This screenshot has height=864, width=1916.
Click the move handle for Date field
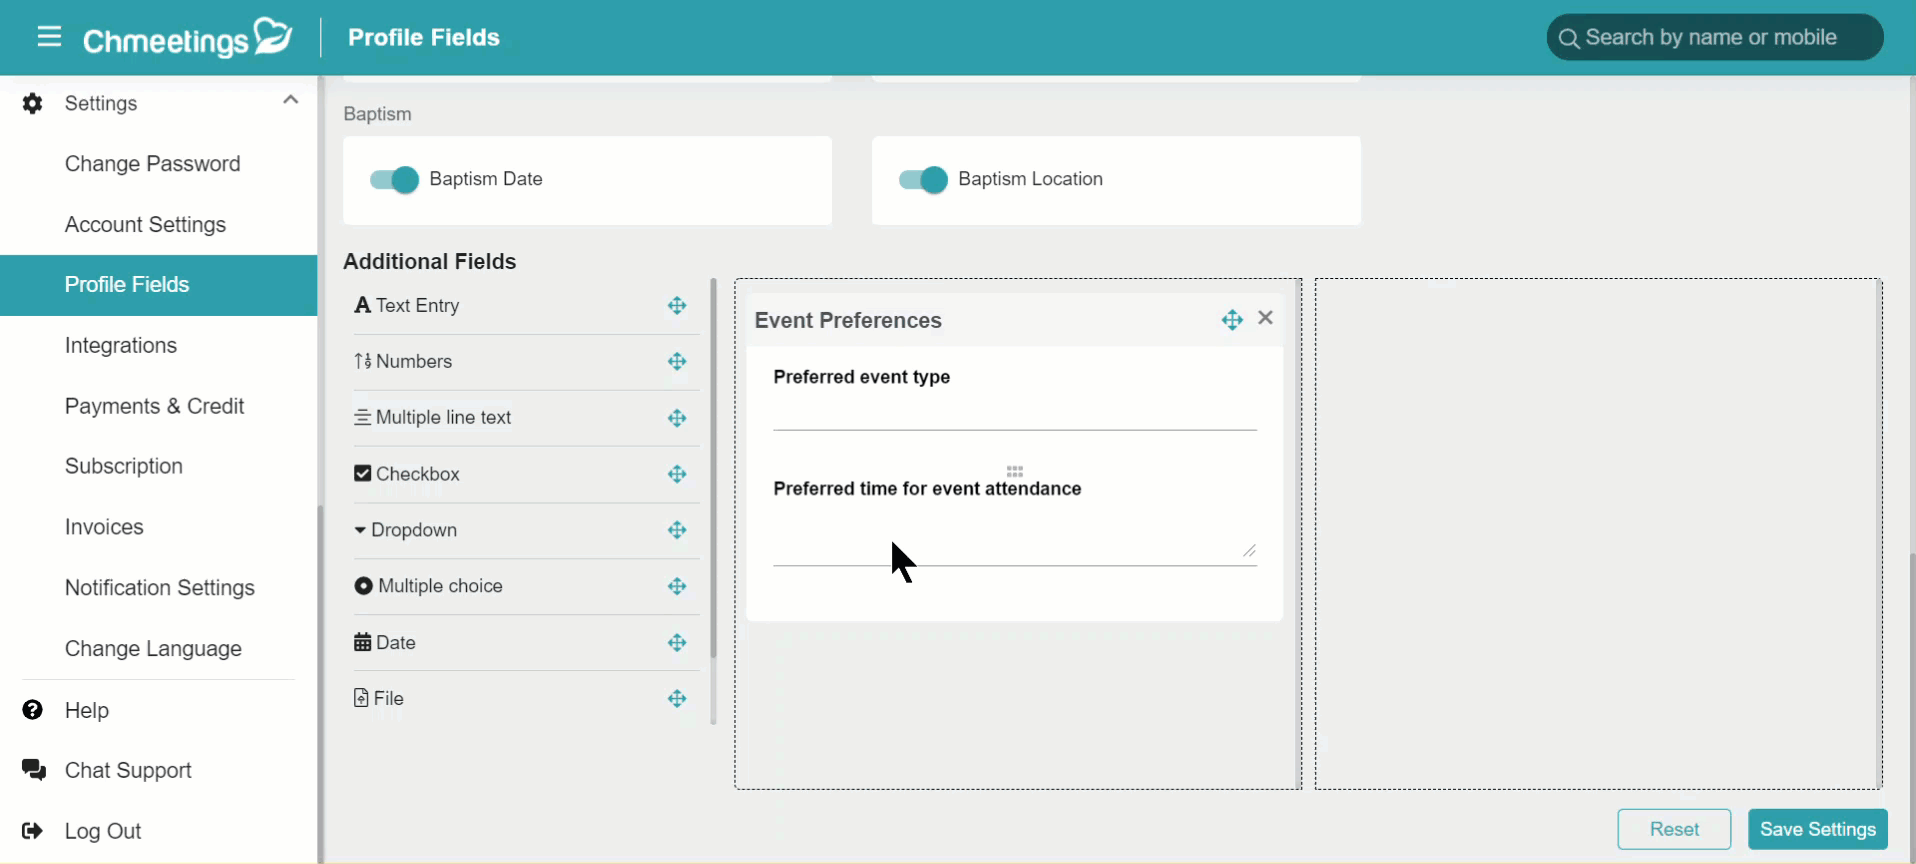(x=677, y=643)
